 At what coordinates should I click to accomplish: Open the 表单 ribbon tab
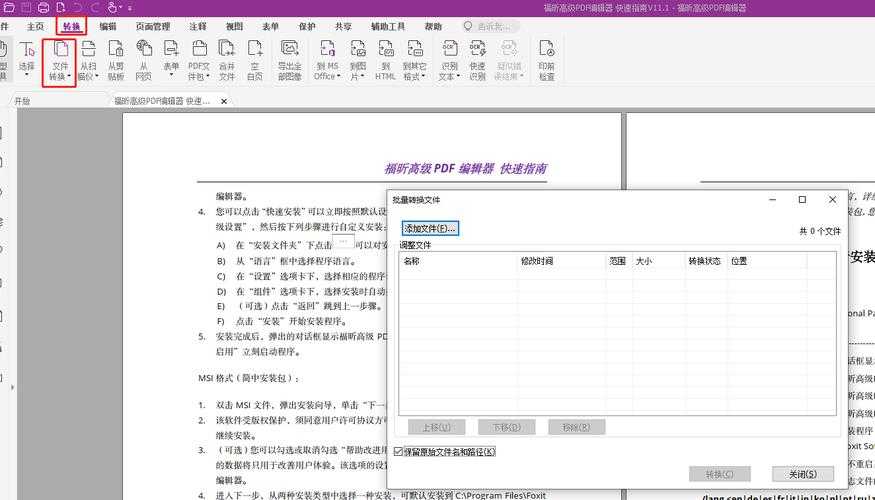point(271,26)
